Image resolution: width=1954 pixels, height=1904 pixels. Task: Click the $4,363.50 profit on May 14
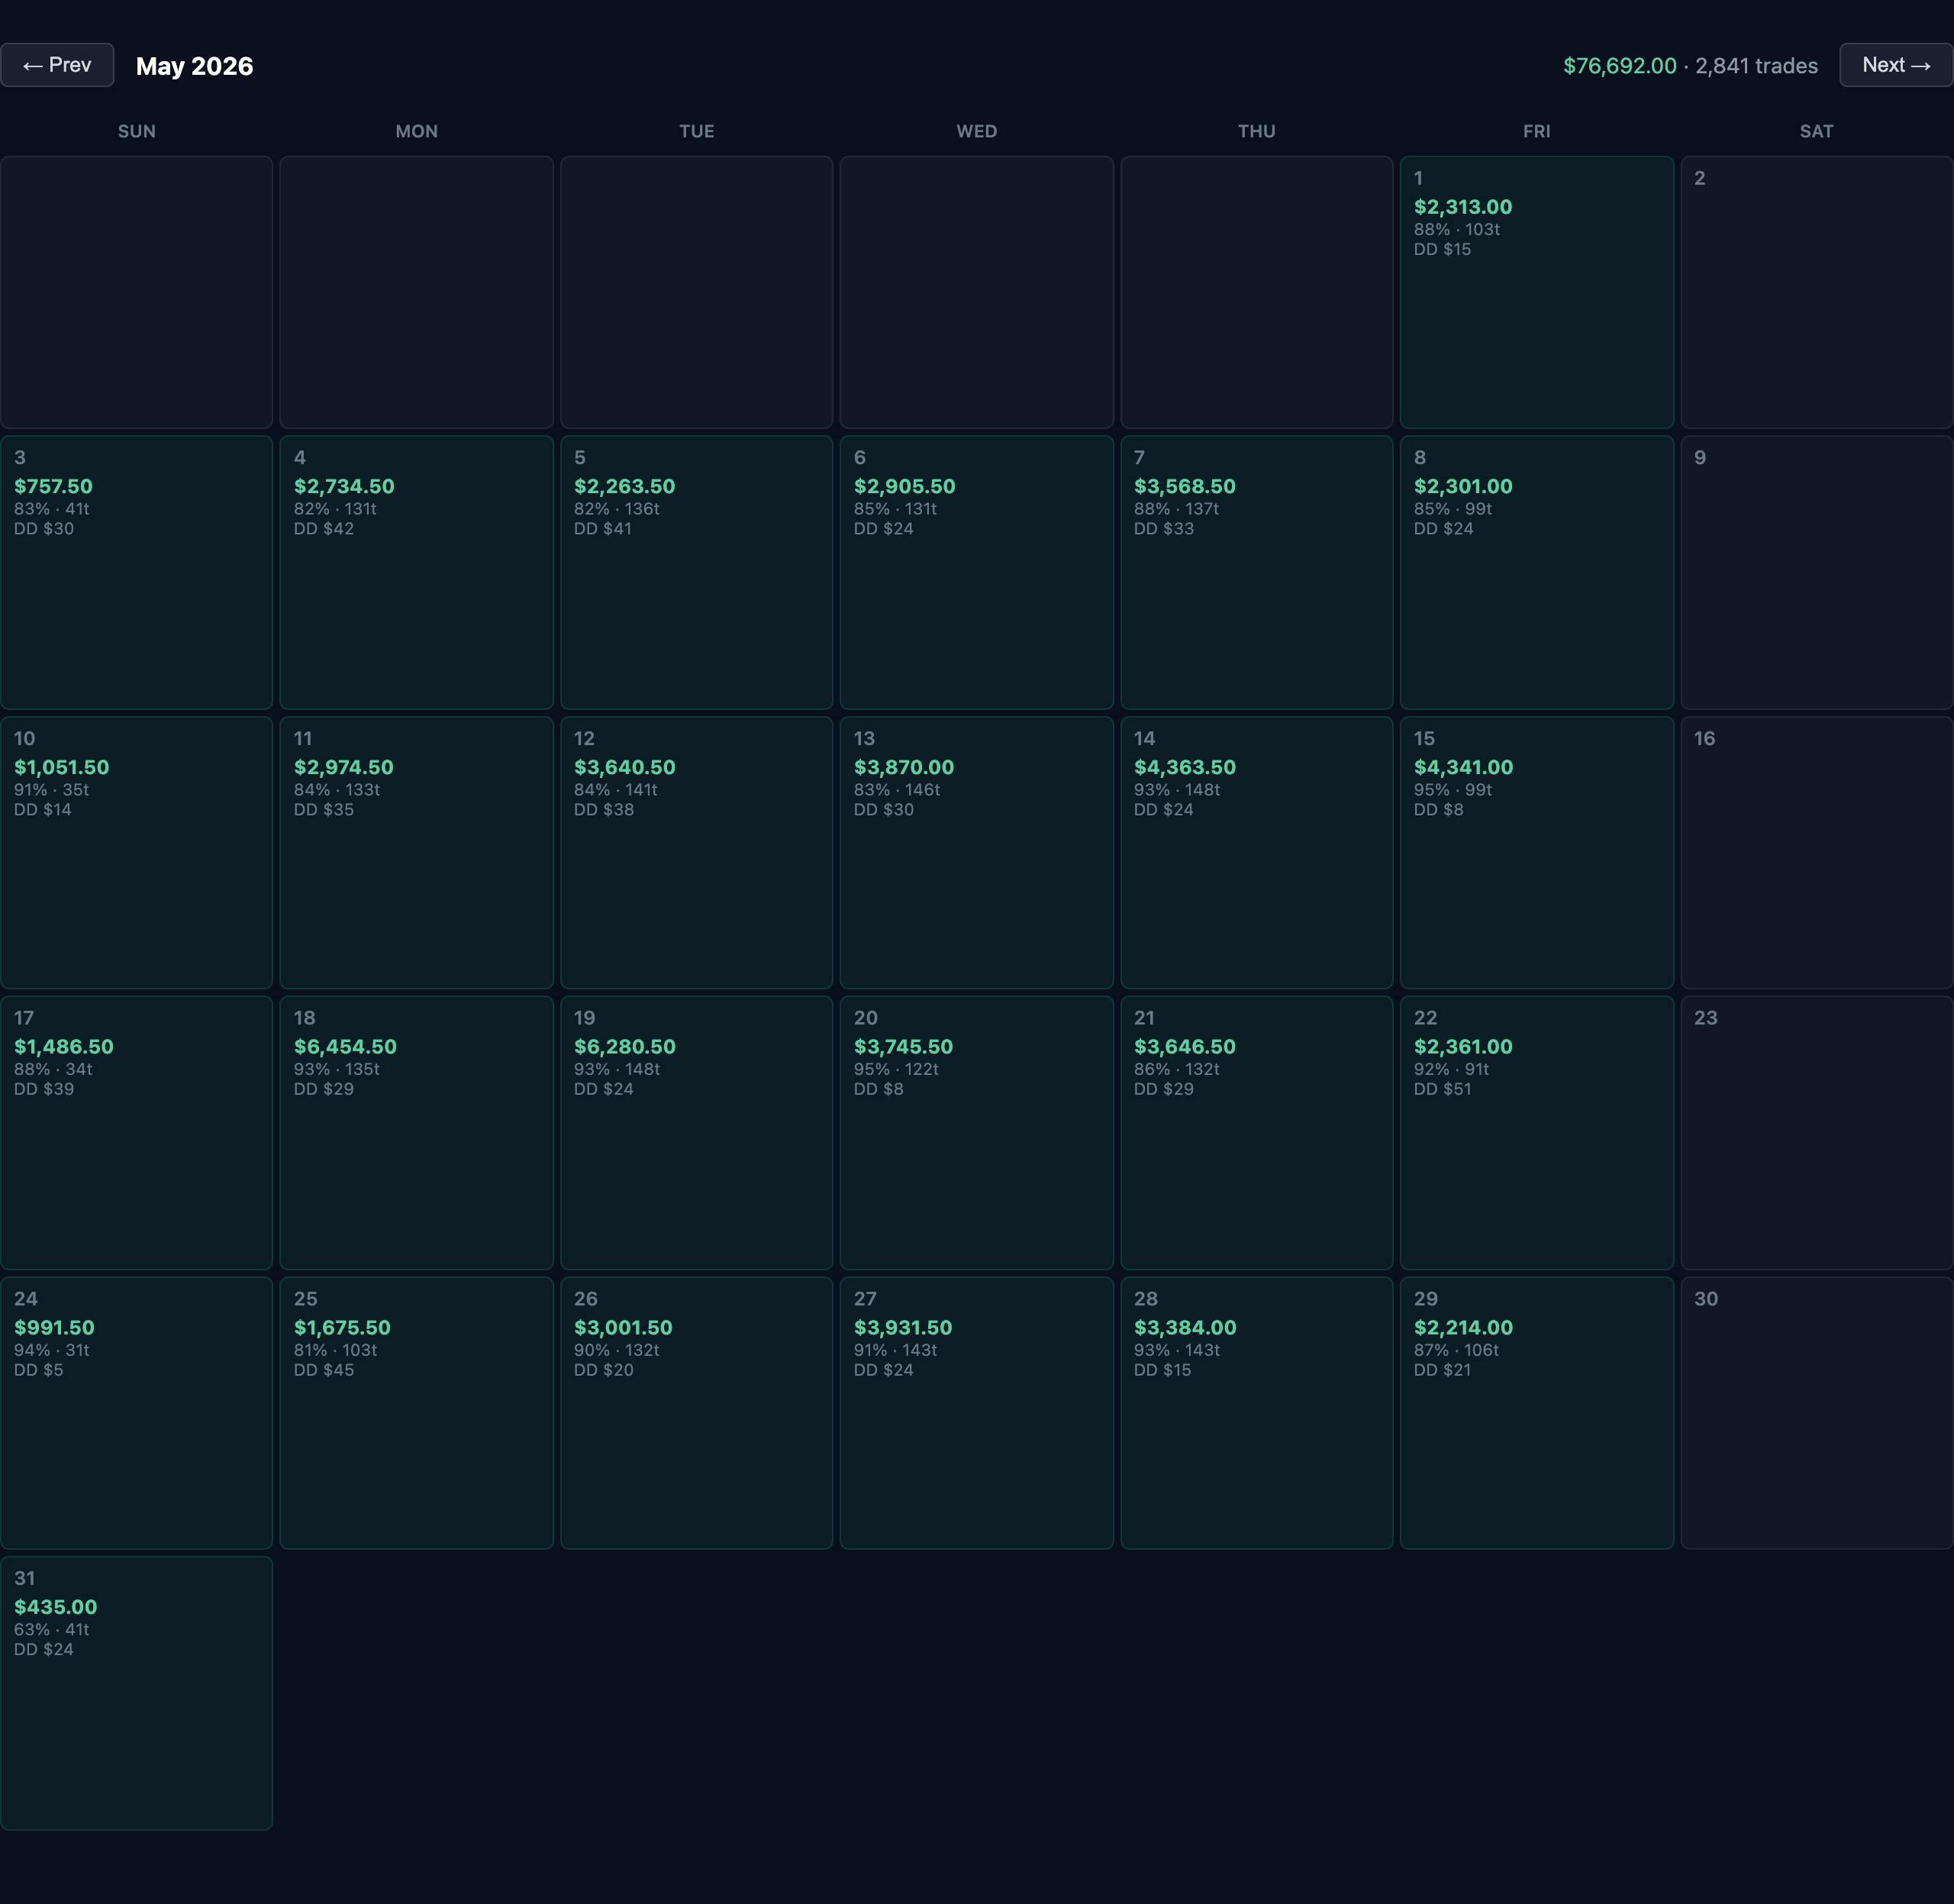[x=1184, y=767]
